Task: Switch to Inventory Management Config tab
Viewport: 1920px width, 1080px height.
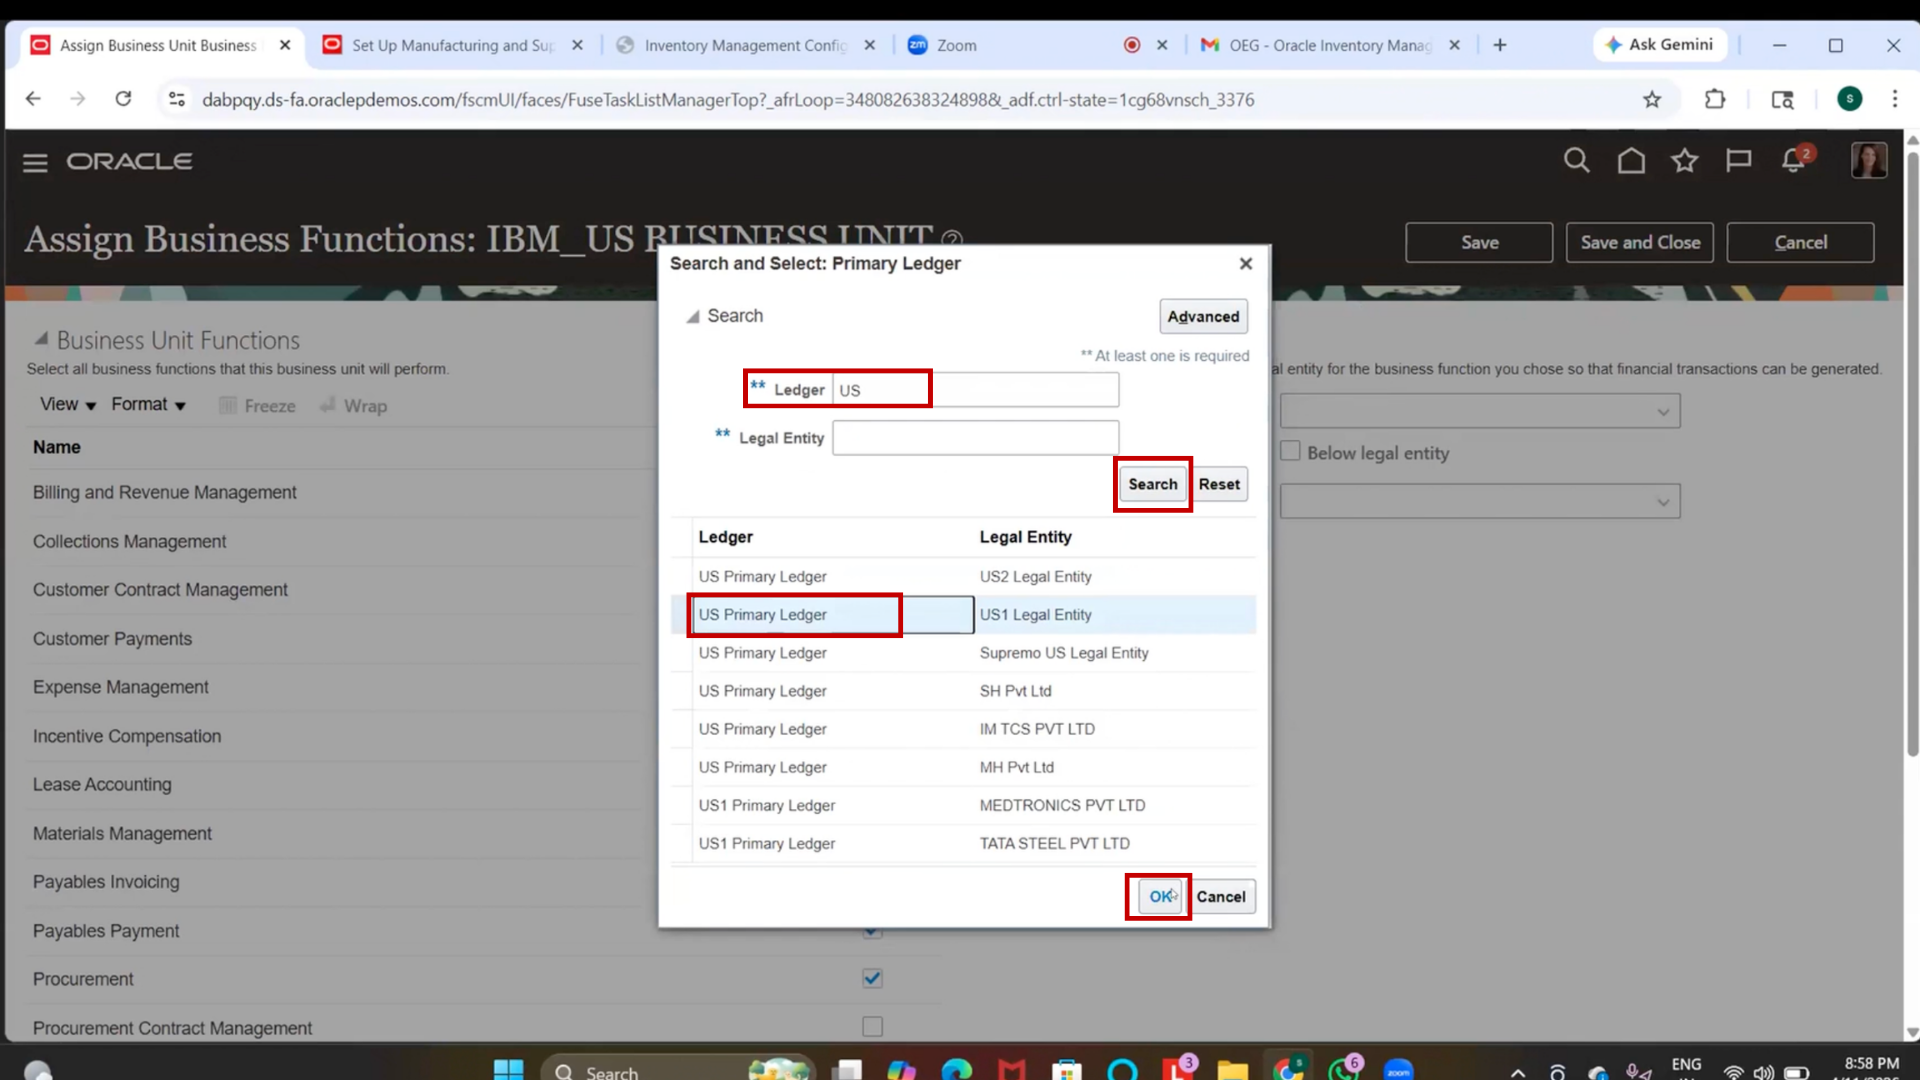Action: coord(745,45)
